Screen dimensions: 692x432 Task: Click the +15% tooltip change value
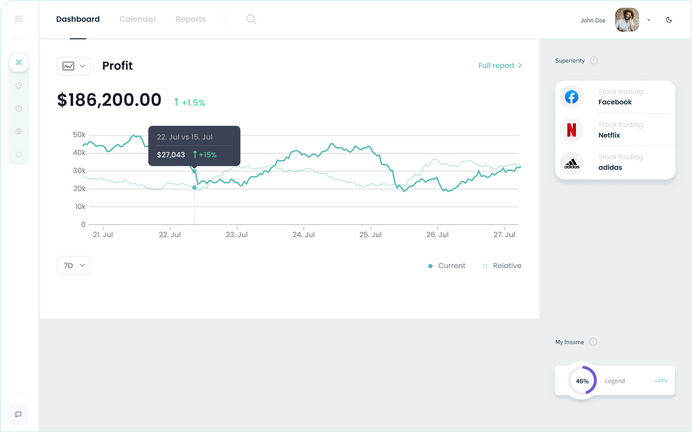(x=205, y=155)
